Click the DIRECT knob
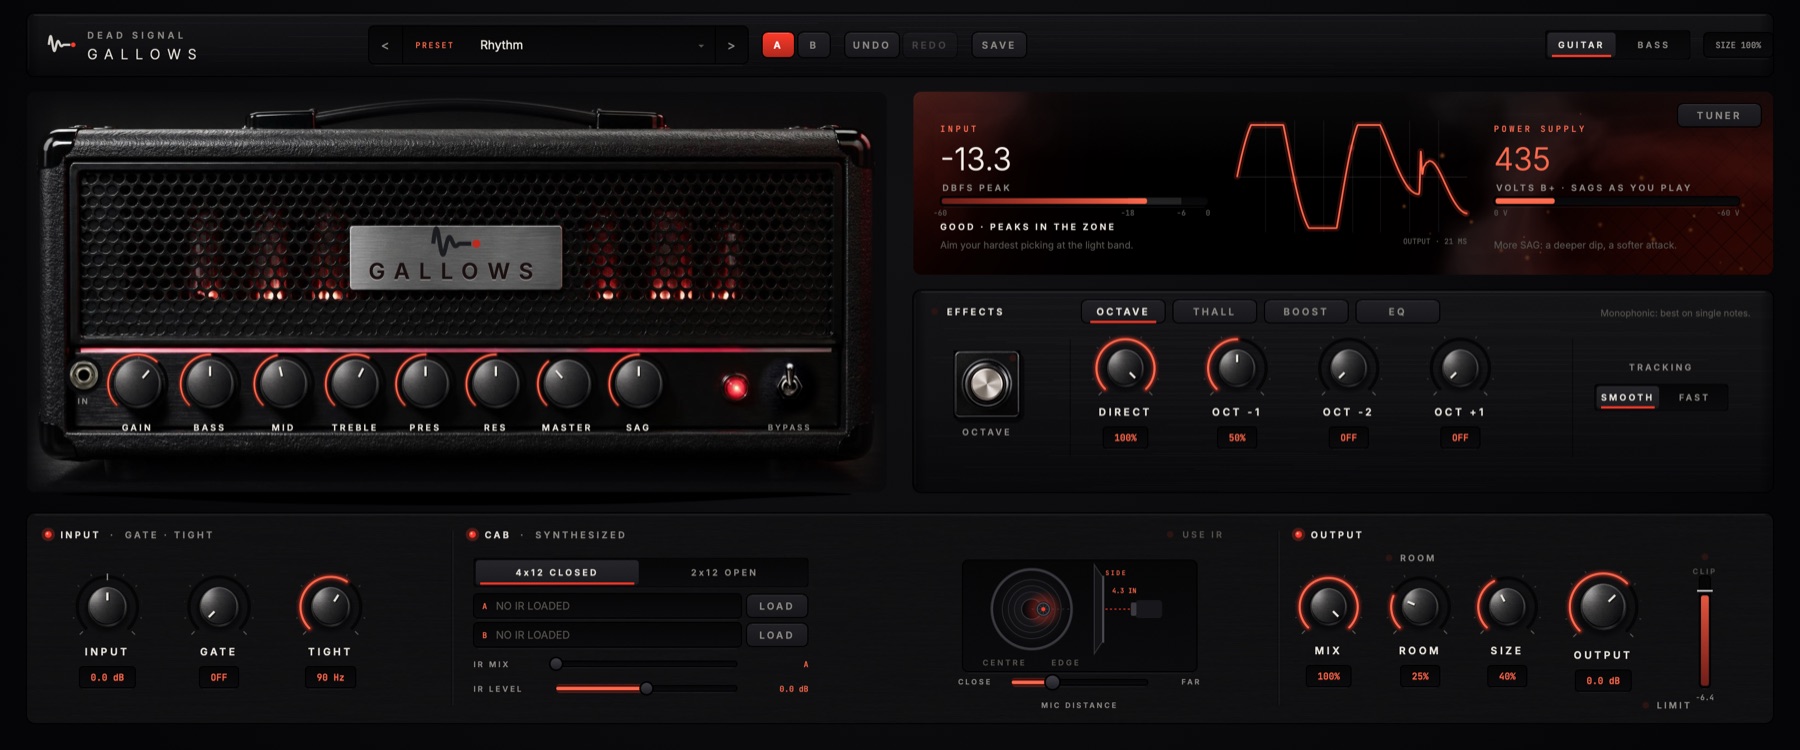The width and height of the screenshot is (1800, 750). (1125, 368)
